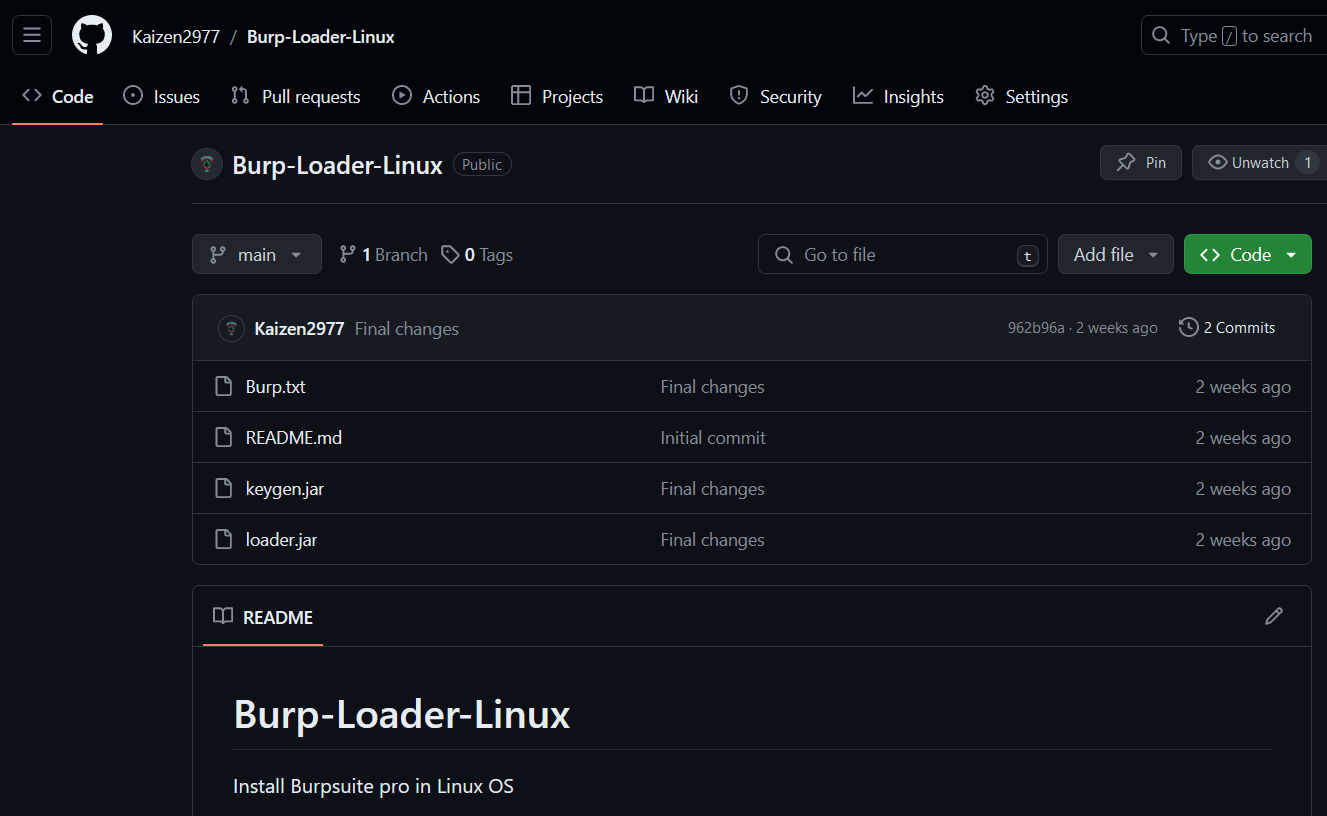Select the README tab in file viewer
Image resolution: width=1327 pixels, height=816 pixels.
(x=263, y=617)
